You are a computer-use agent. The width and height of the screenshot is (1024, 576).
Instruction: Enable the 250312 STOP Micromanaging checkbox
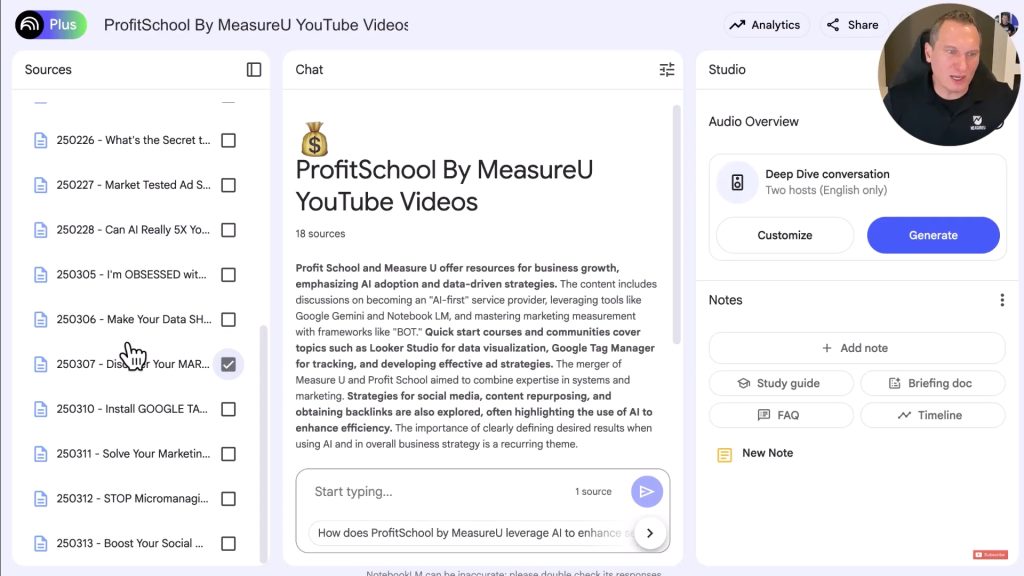pos(229,499)
